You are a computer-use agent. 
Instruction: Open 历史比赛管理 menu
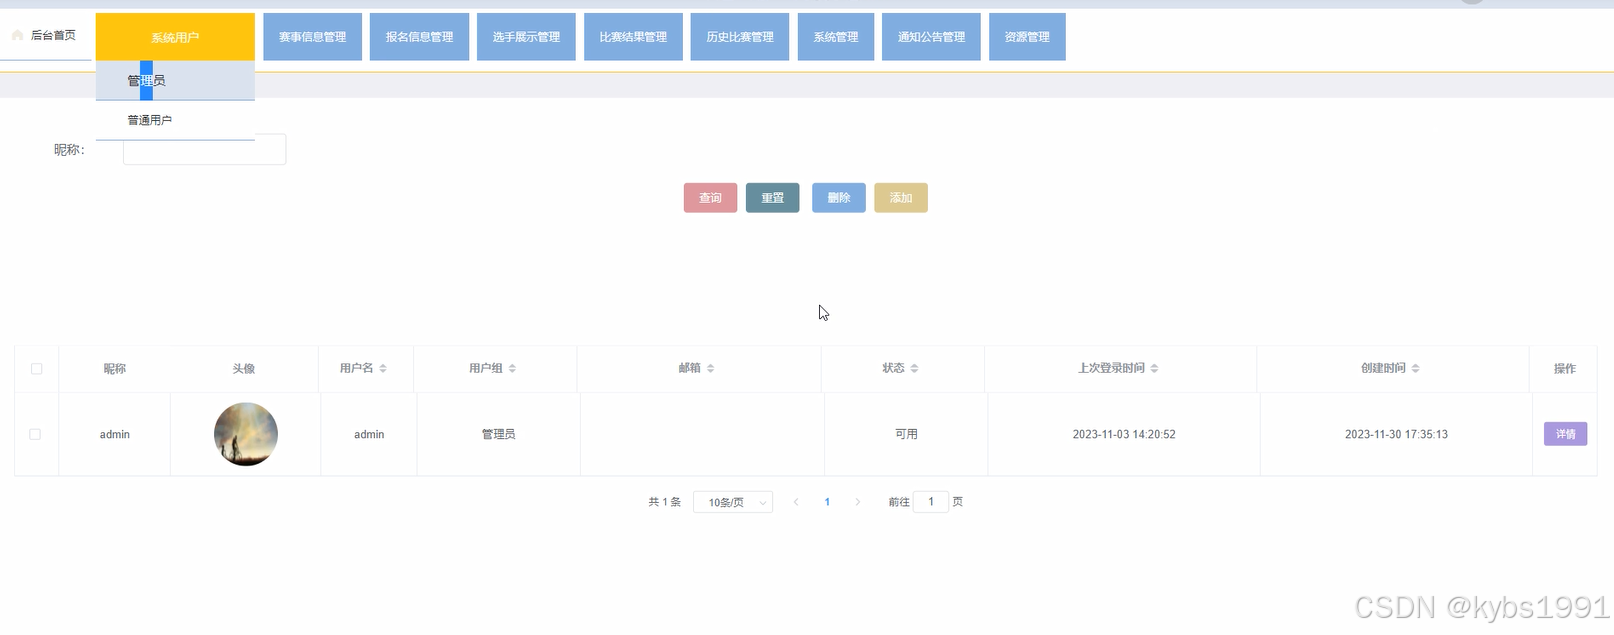(x=740, y=37)
